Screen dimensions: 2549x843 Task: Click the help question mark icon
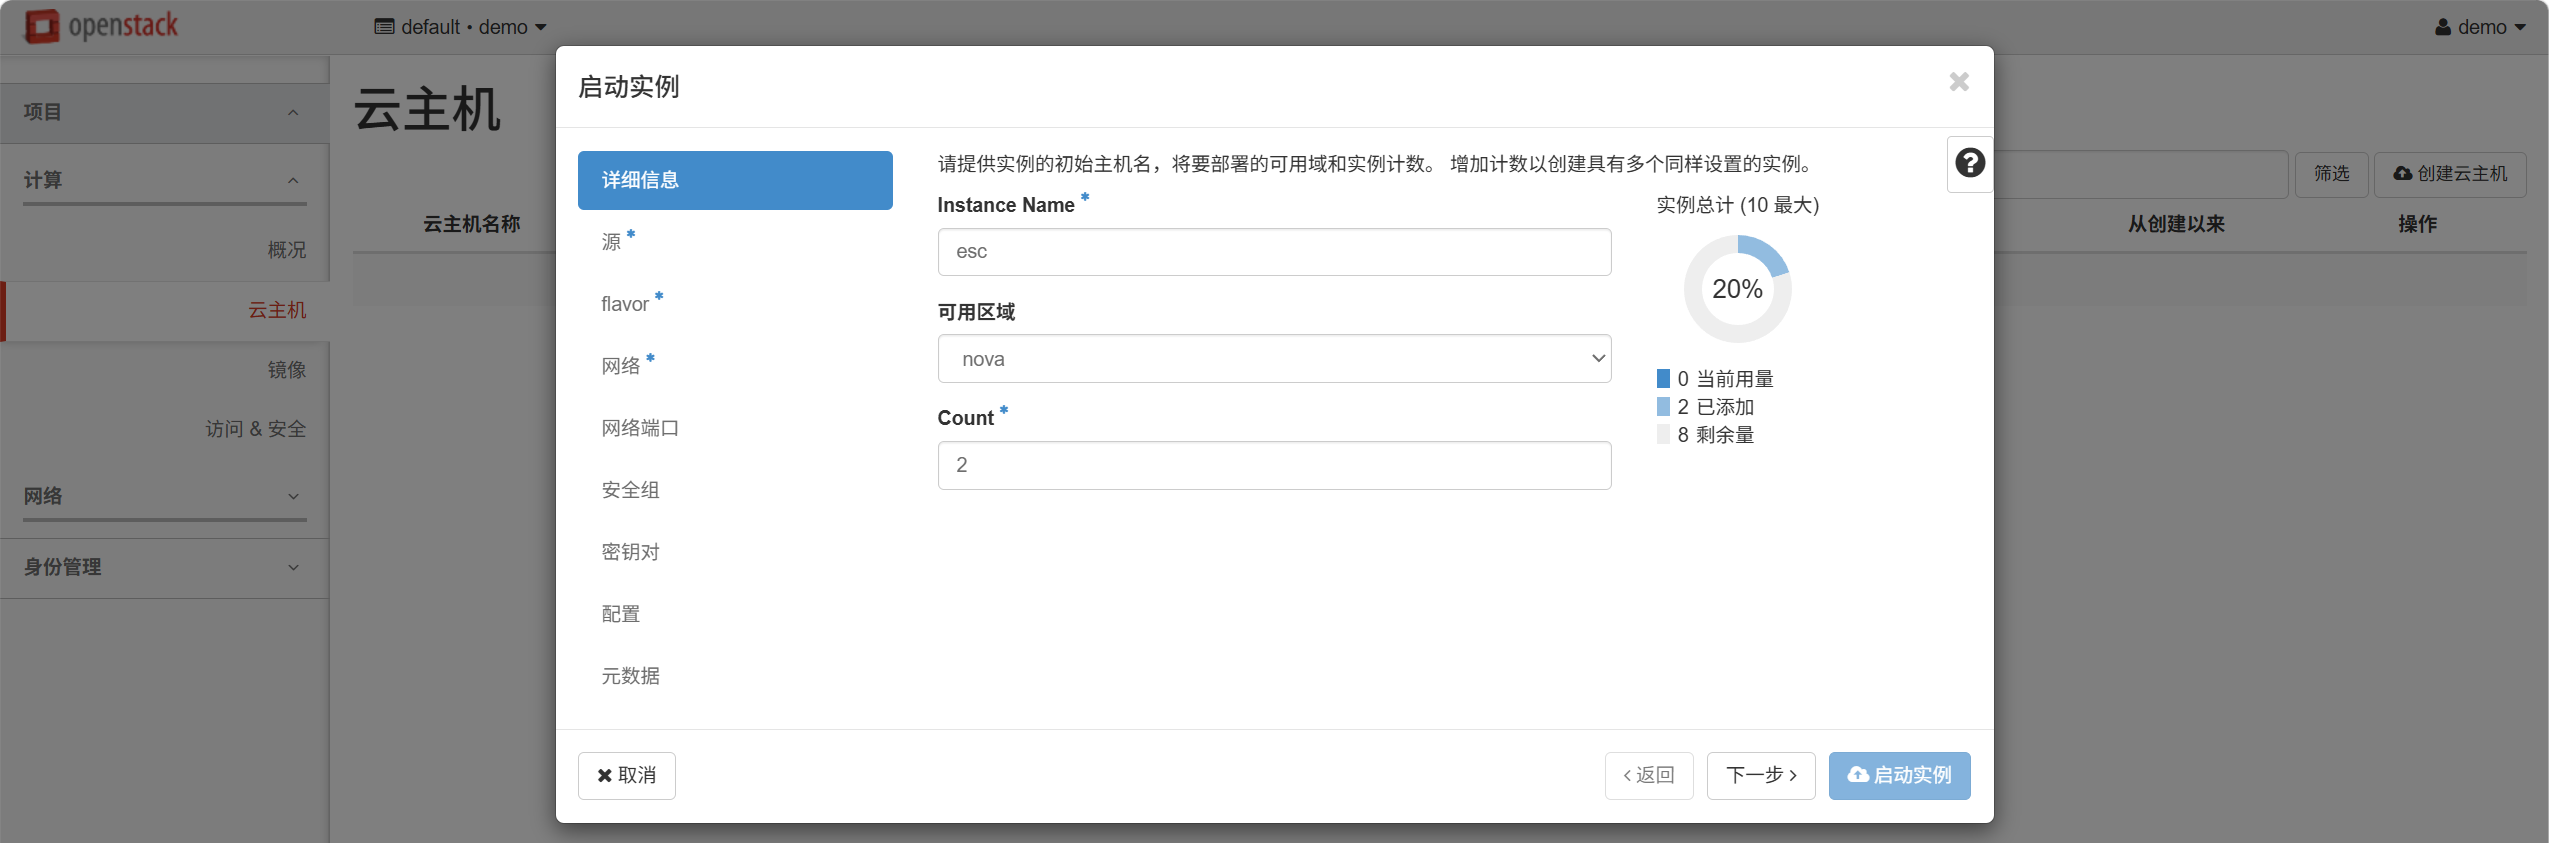1970,163
